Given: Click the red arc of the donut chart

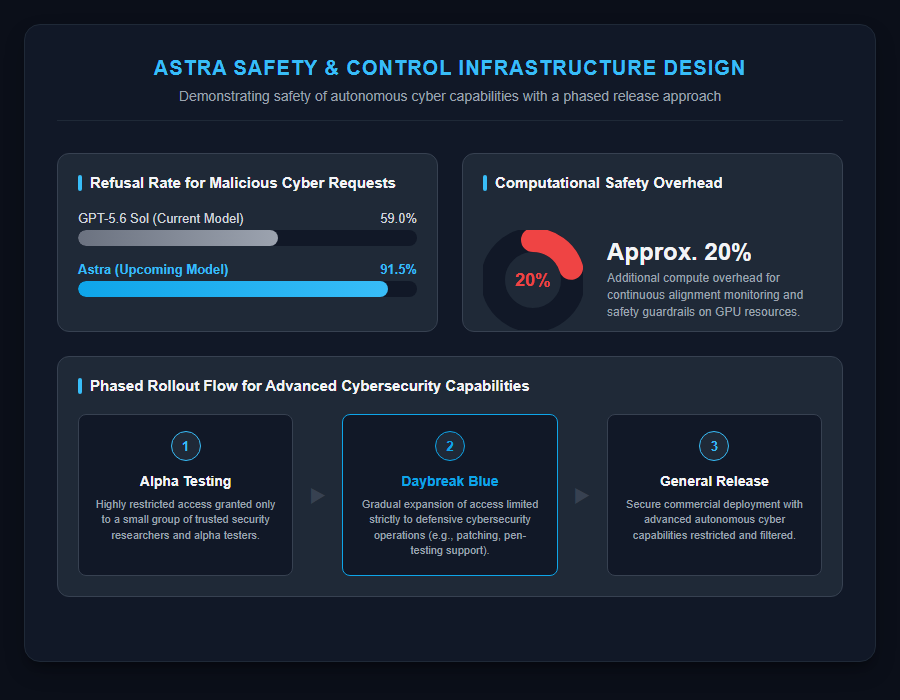Looking at the screenshot, I should point(556,251).
